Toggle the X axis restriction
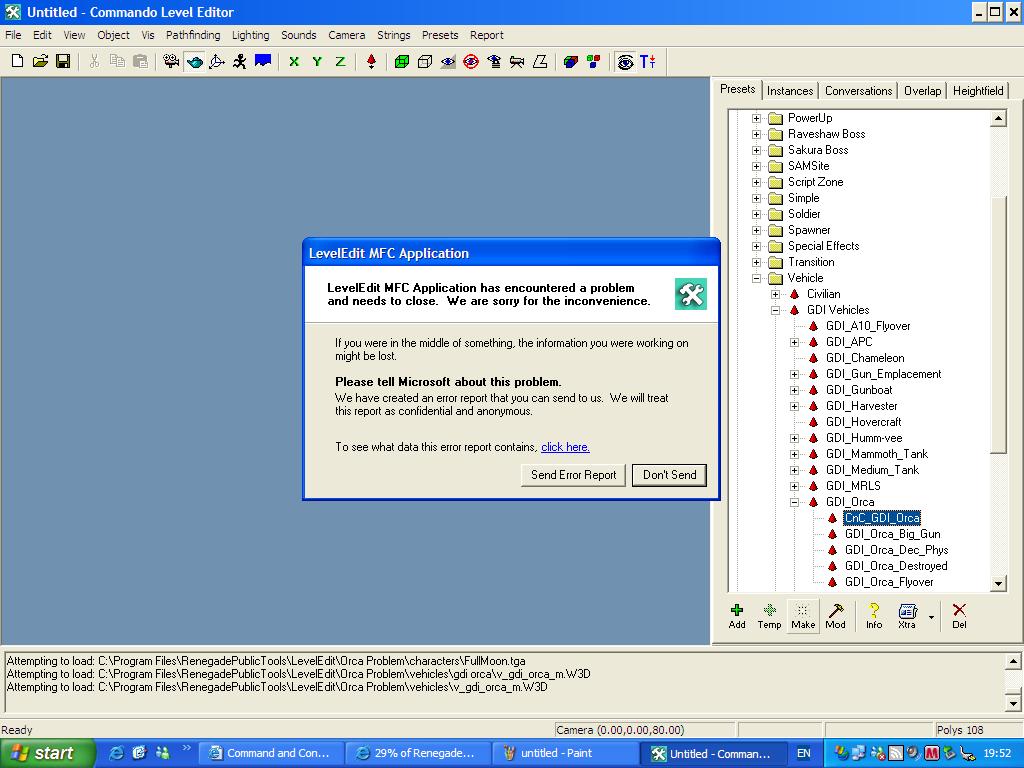The width and height of the screenshot is (1024, 768). coord(294,61)
